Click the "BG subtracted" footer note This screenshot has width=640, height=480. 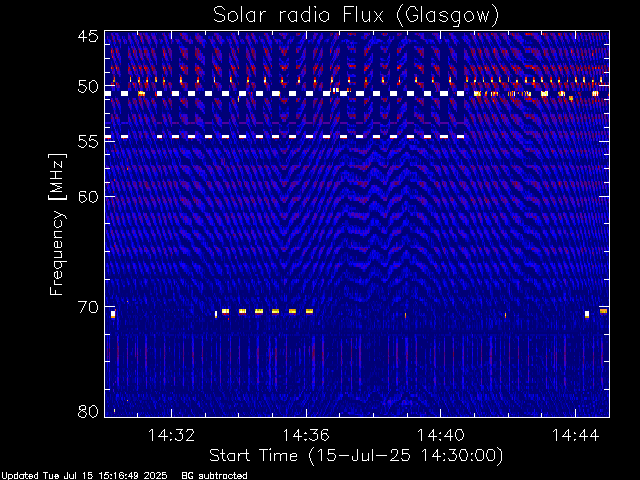pos(214,476)
